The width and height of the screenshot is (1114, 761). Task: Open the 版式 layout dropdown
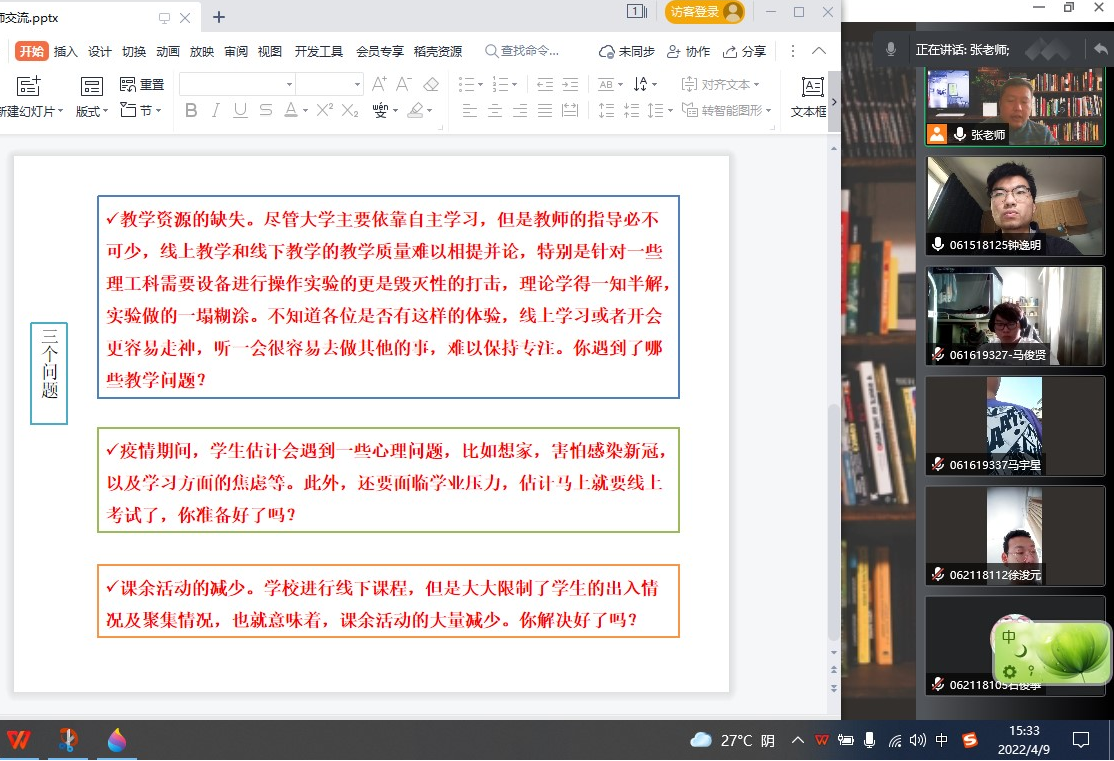point(92,111)
